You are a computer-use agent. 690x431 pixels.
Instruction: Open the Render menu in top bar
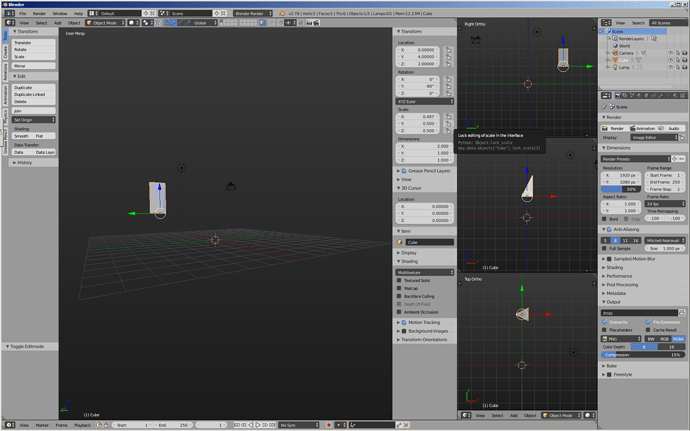39,14
